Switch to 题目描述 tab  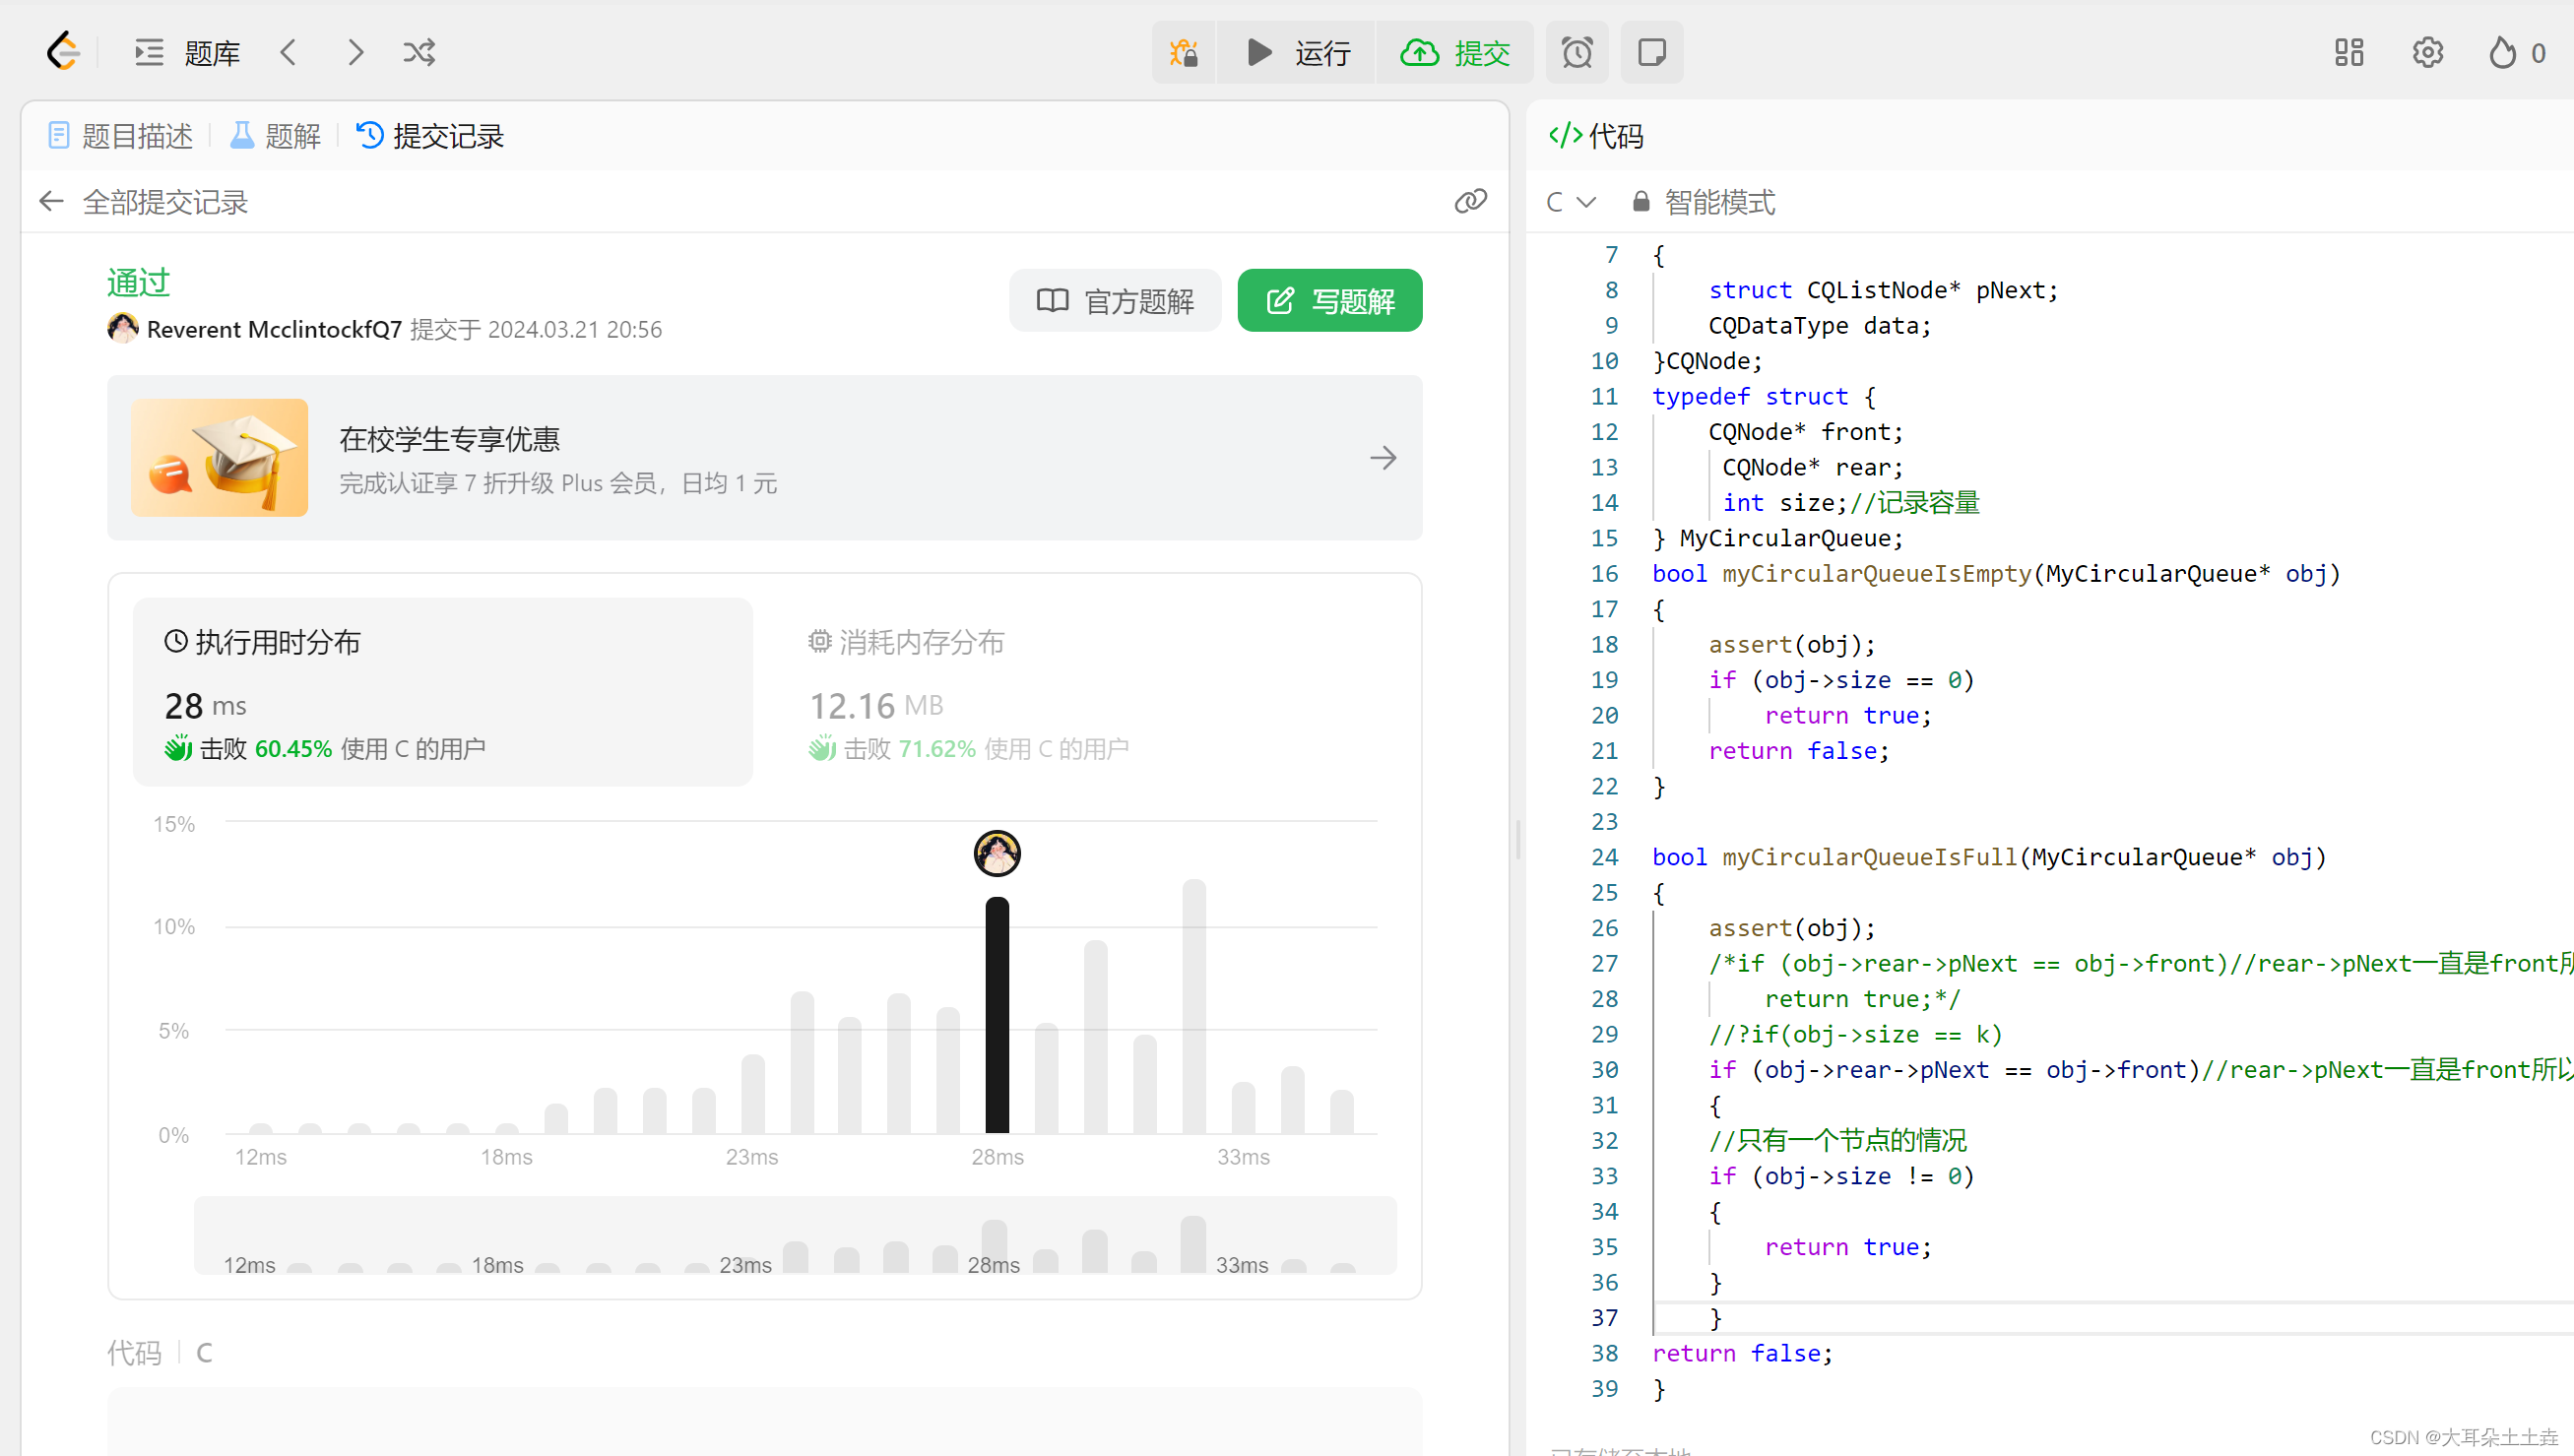(x=120, y=135)
